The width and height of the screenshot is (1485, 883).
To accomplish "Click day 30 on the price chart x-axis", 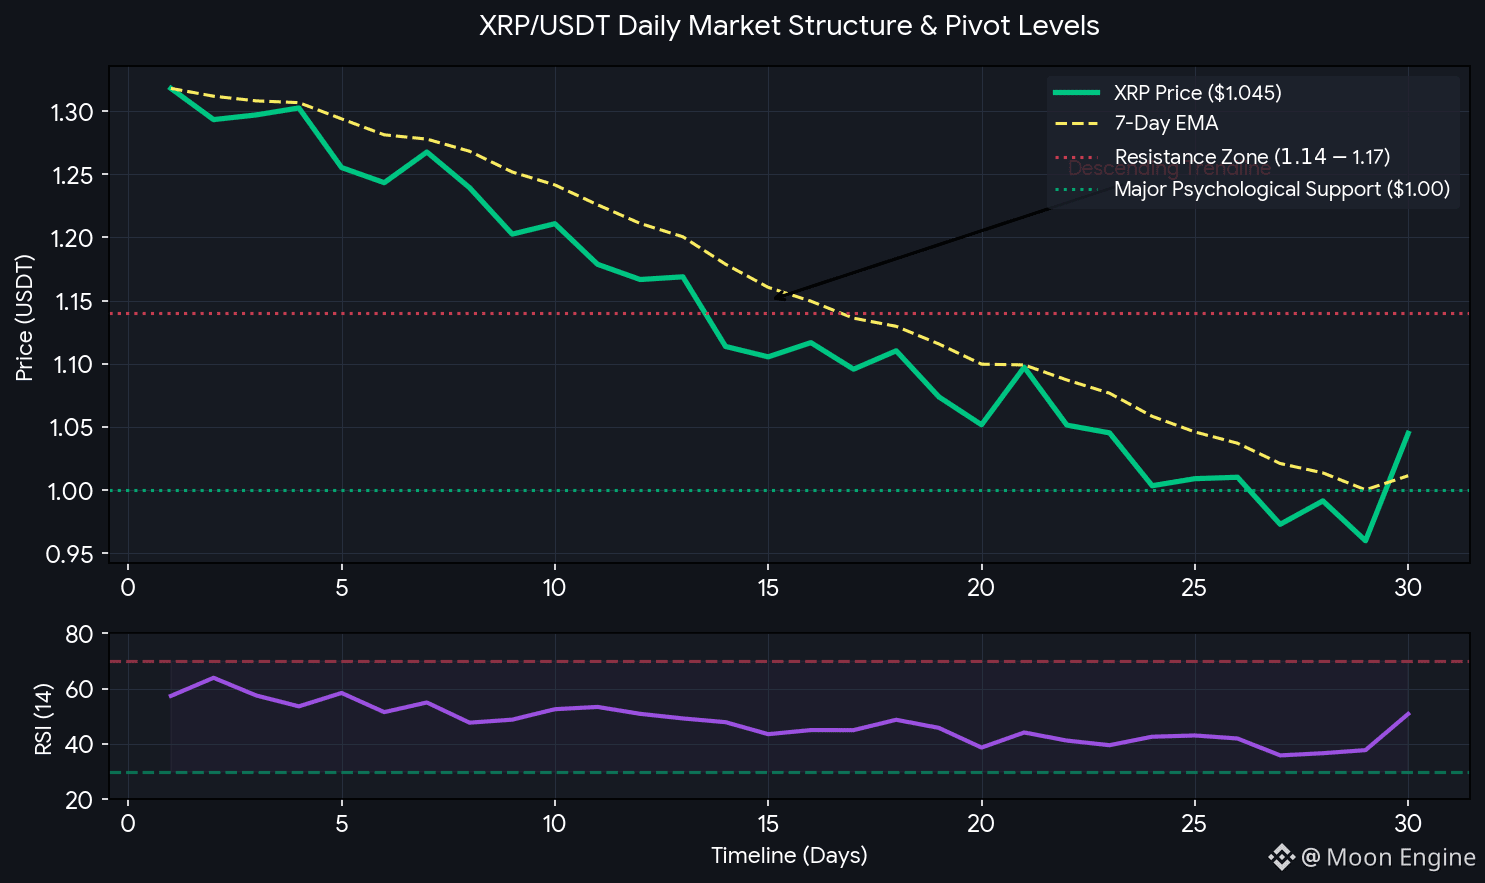I will pyautogui.click(x=1408, y=588).
